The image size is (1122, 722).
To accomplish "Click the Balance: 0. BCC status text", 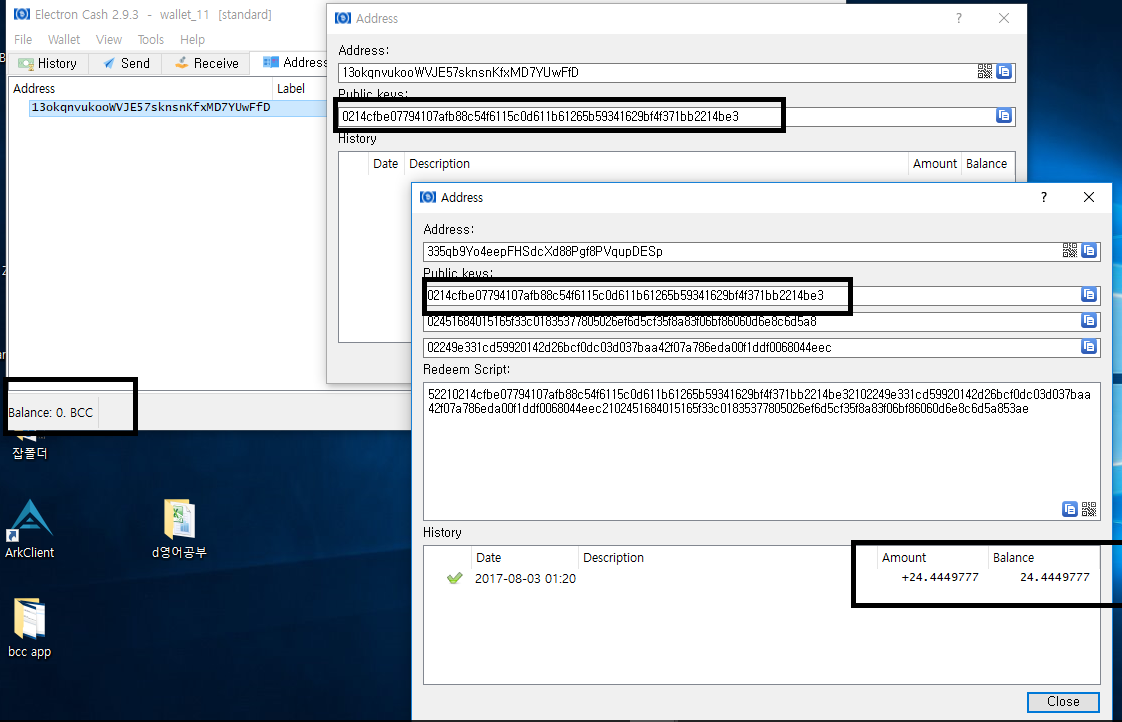I will pos(50,413).
